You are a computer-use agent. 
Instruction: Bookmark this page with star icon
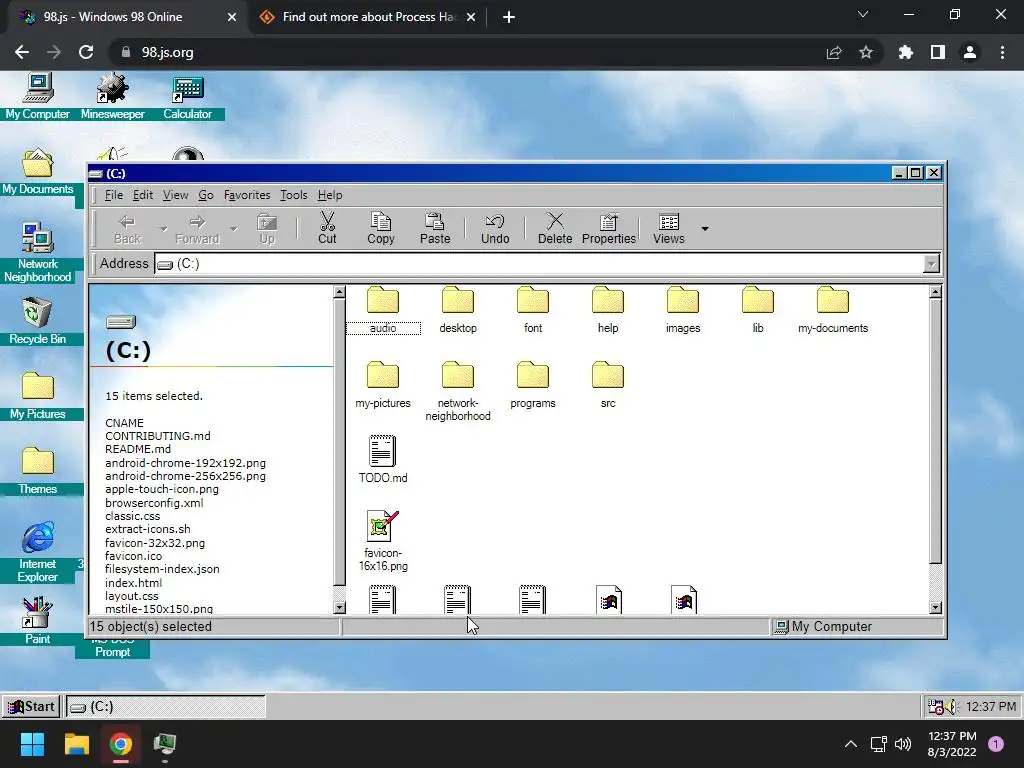[866, 52]
